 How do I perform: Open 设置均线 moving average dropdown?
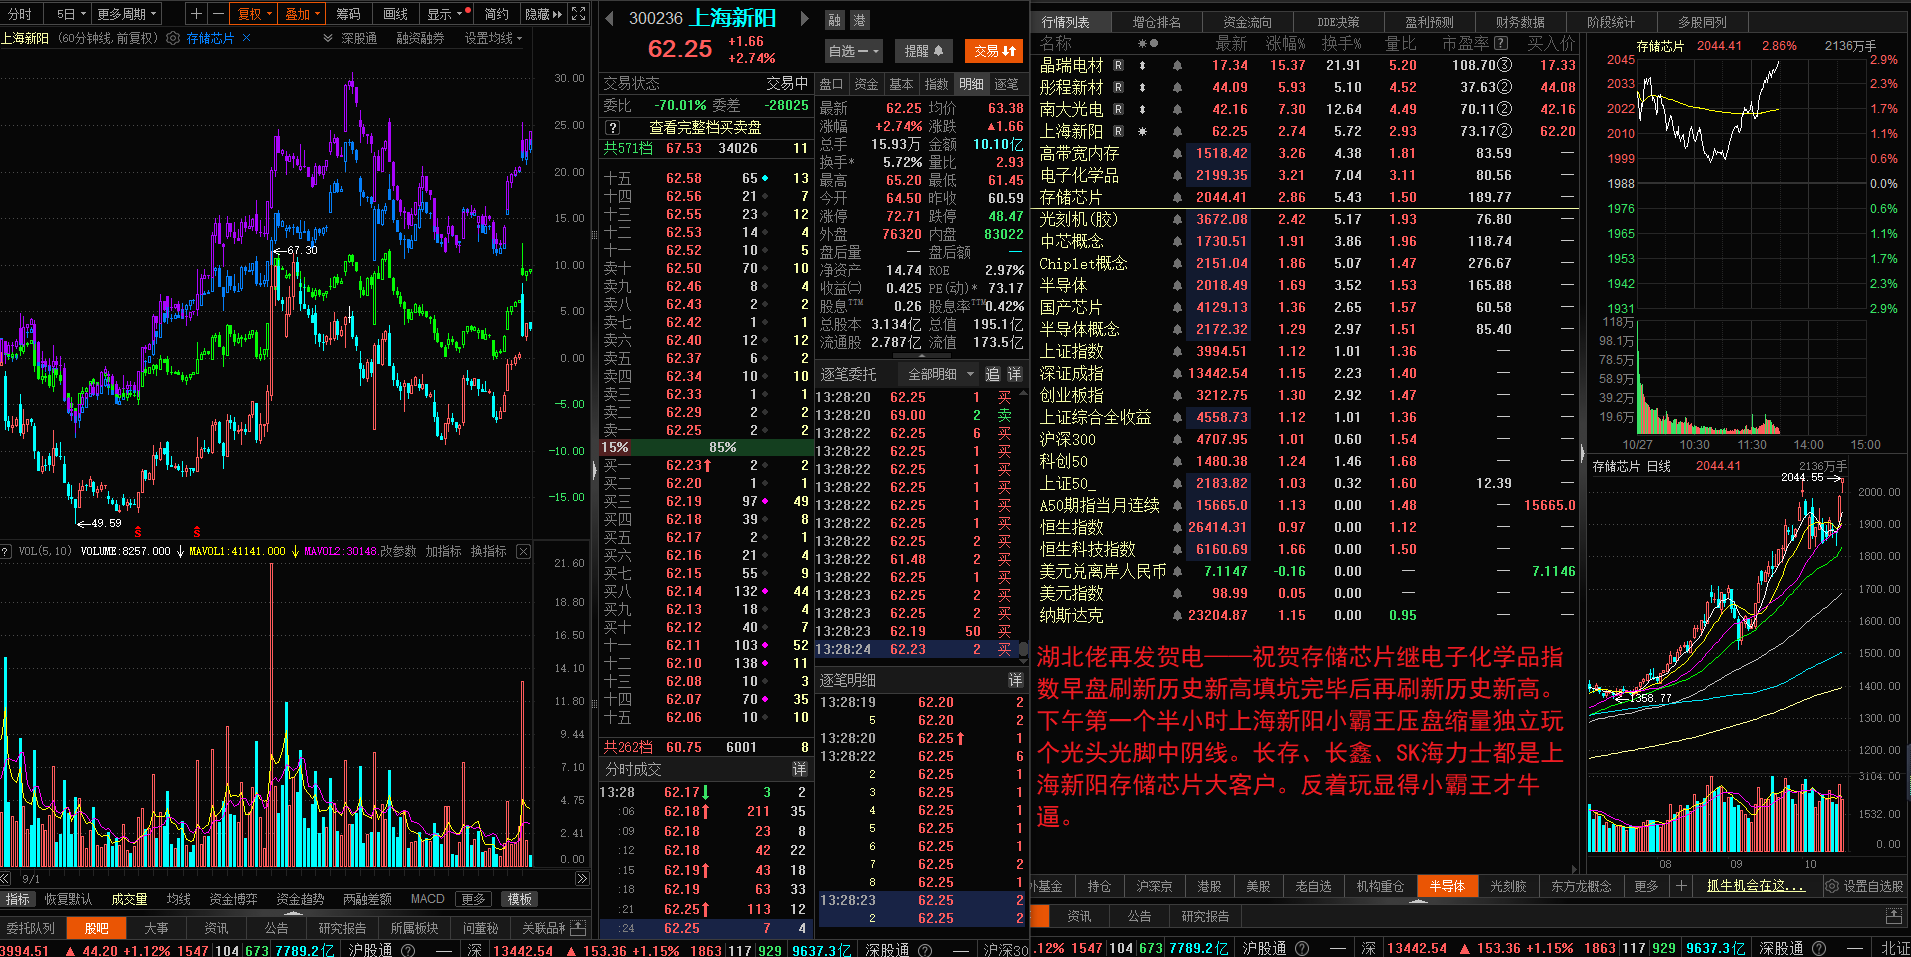493,38
